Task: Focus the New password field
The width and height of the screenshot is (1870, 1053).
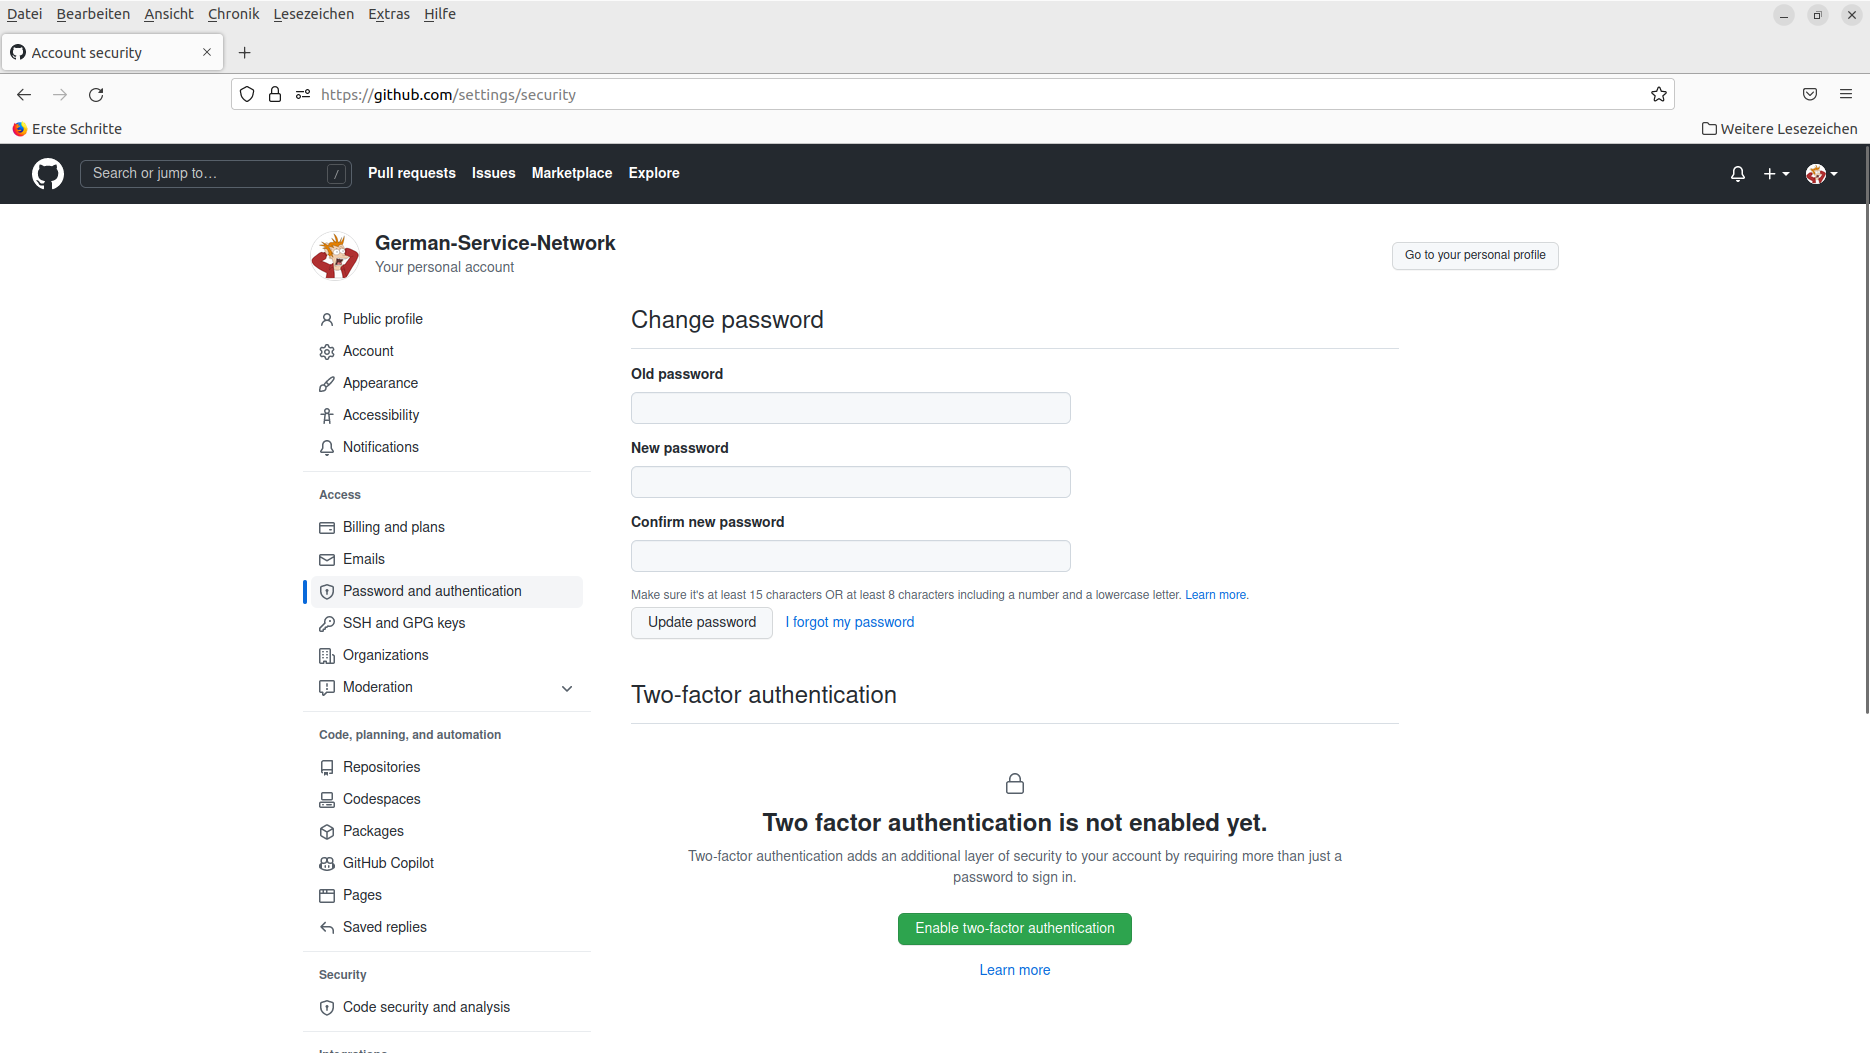Action: coord(851,482)
